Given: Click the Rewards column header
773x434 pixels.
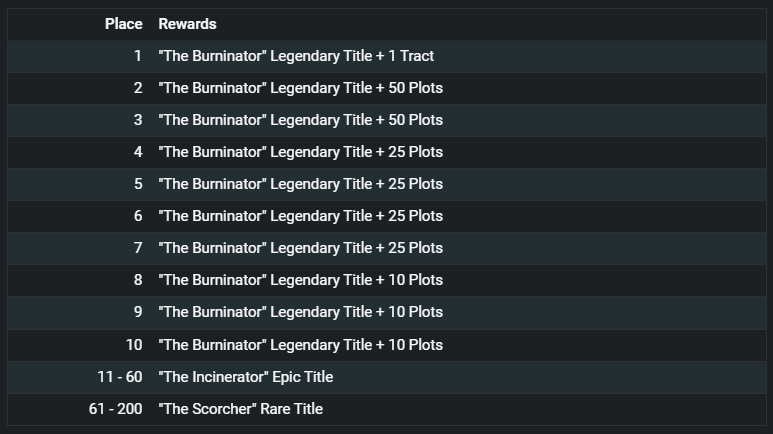Looking at the screenshot, I should [187, 24].
